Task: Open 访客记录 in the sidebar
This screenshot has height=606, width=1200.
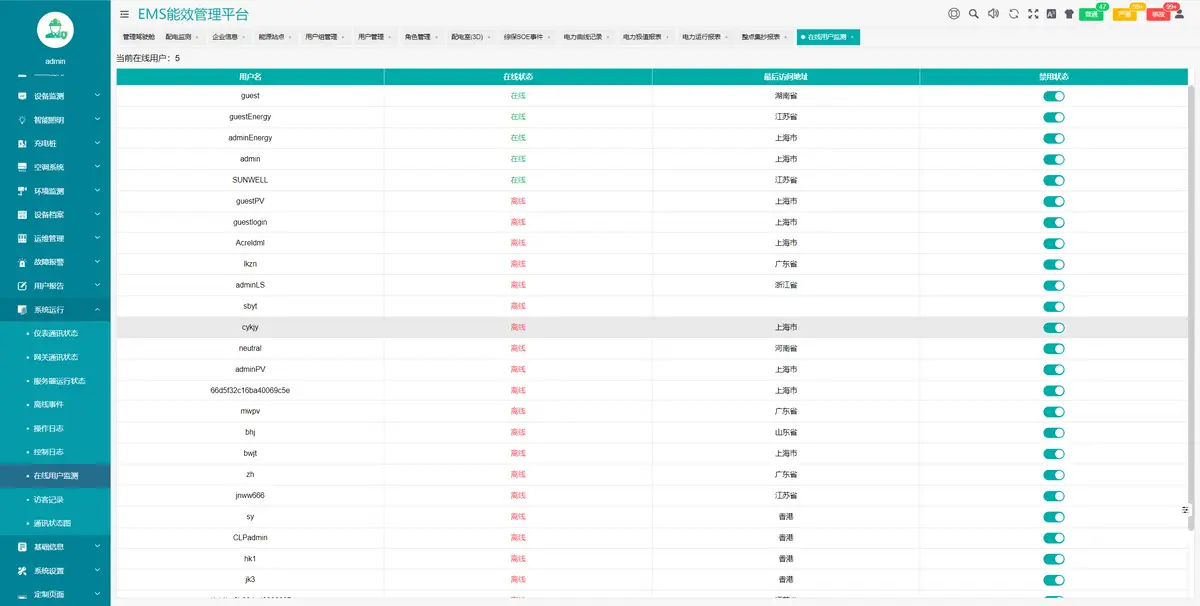Action: coord(49,499)
